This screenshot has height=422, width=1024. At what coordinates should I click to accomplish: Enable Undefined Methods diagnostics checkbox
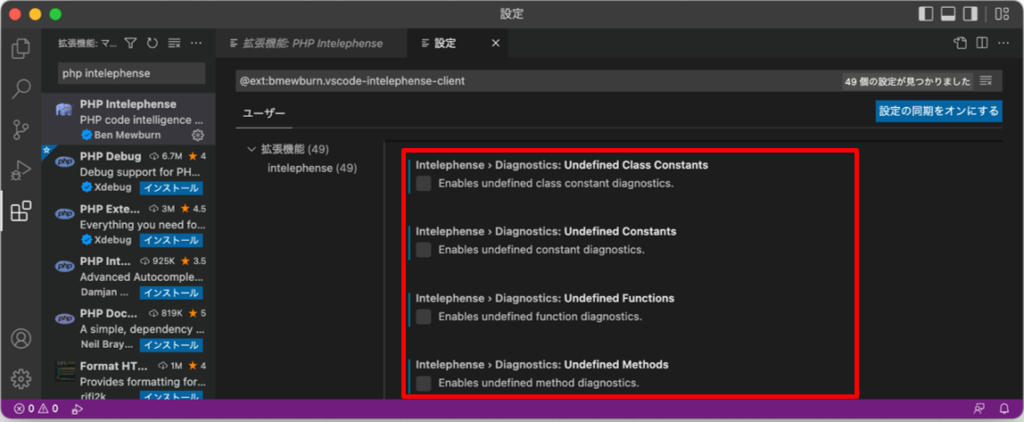point(423,383)
